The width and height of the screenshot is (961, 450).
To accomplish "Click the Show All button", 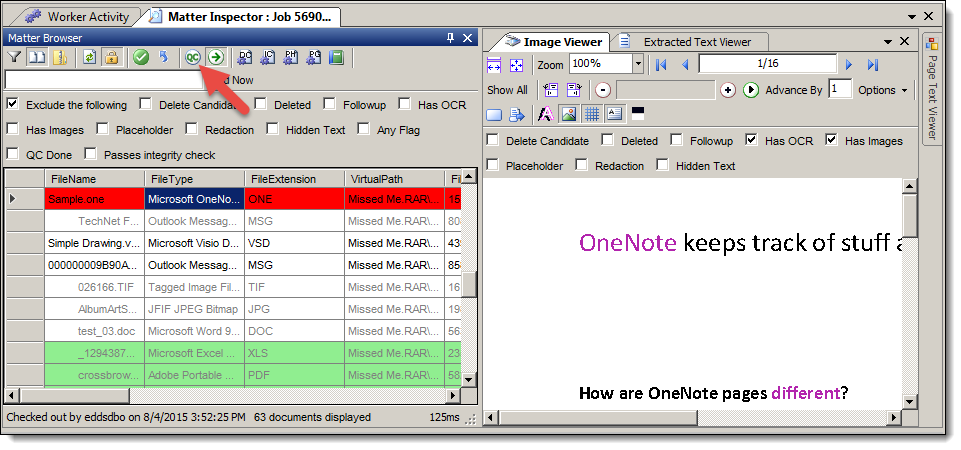I will [507, 90].
